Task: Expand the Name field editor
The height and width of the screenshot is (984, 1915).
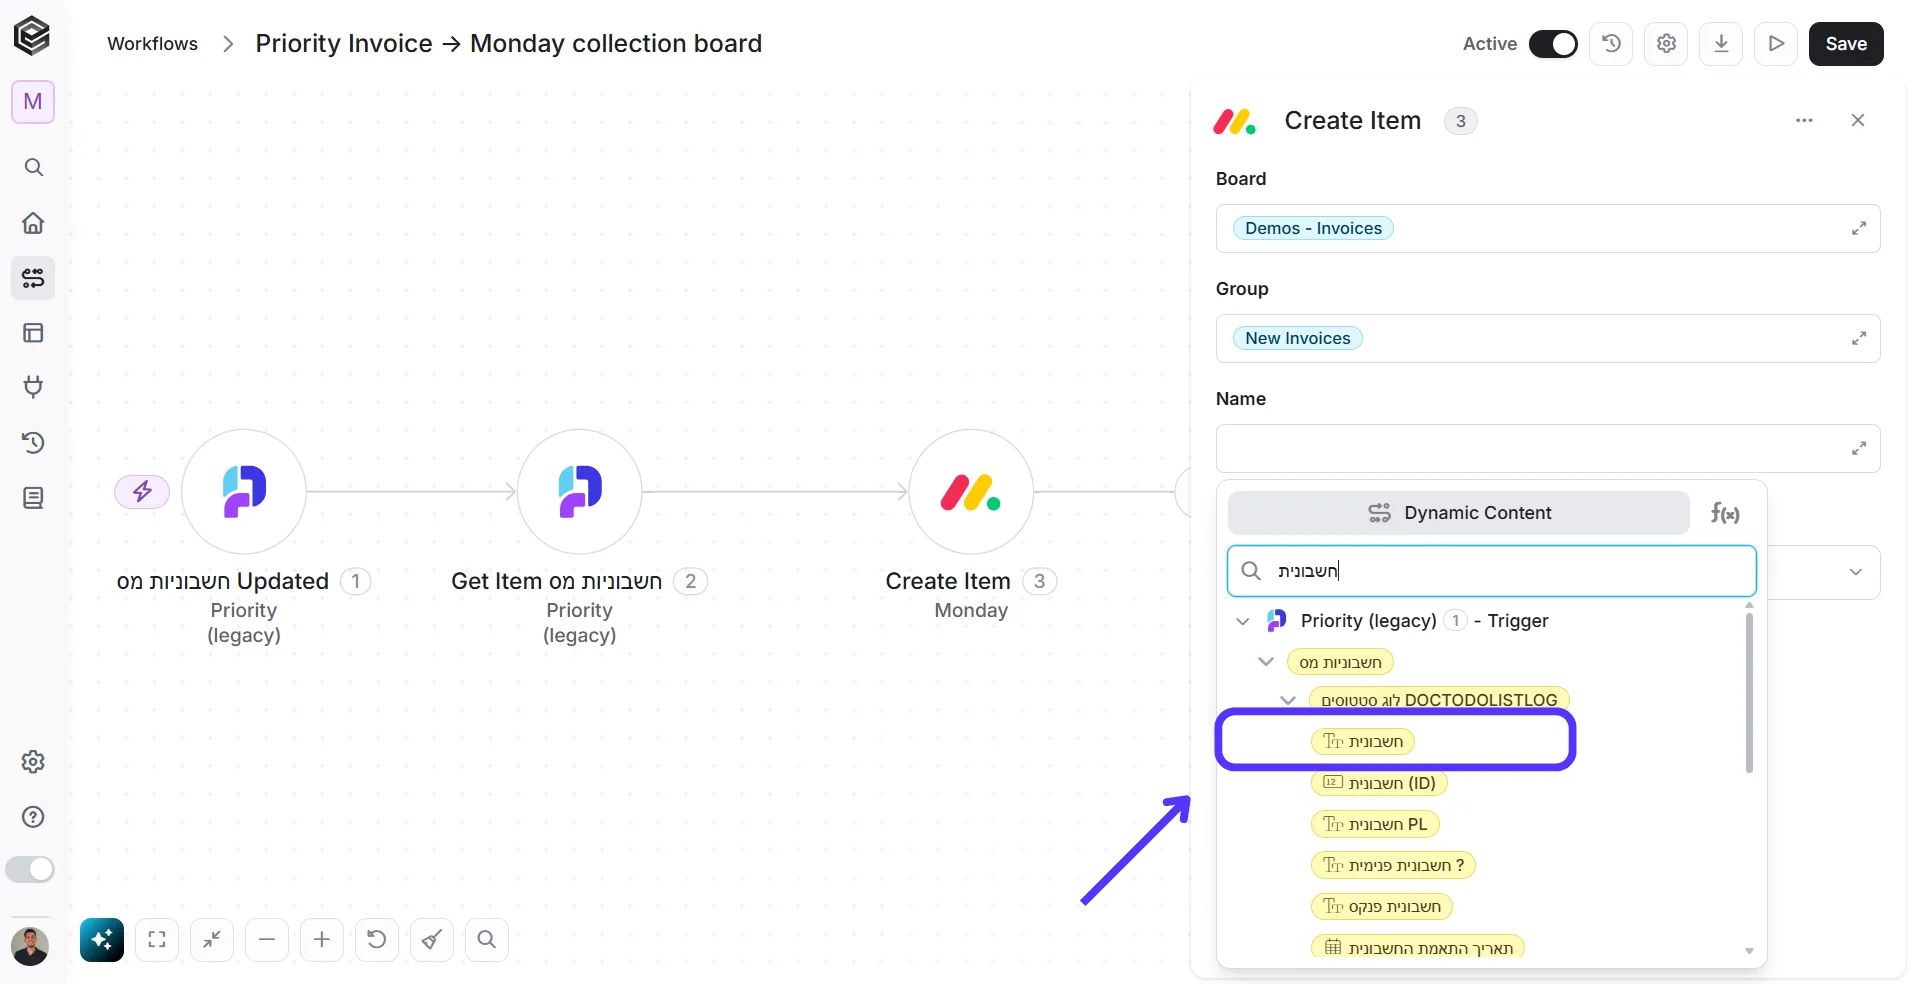Action: click(x=1859, y=449)
